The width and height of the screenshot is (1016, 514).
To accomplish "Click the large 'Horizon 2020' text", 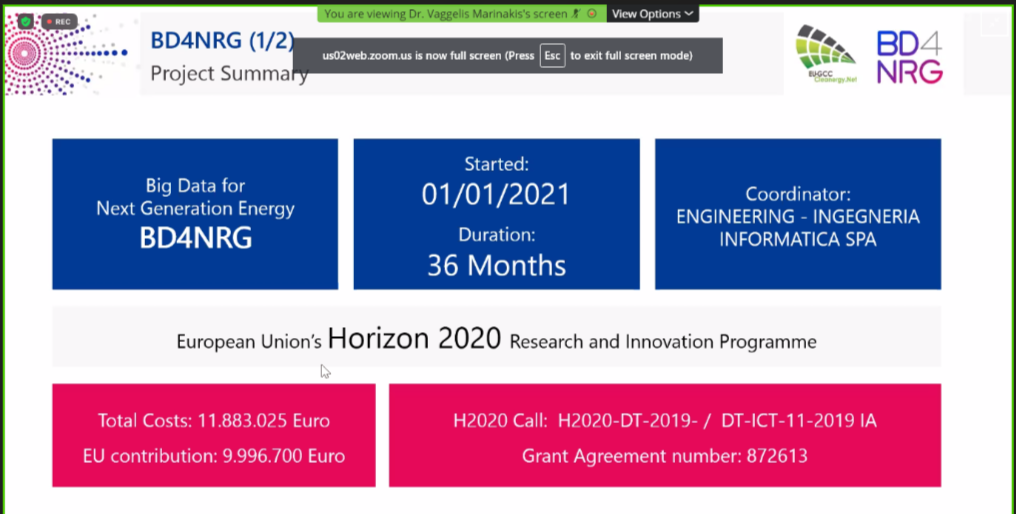I will tap(415, 338).
